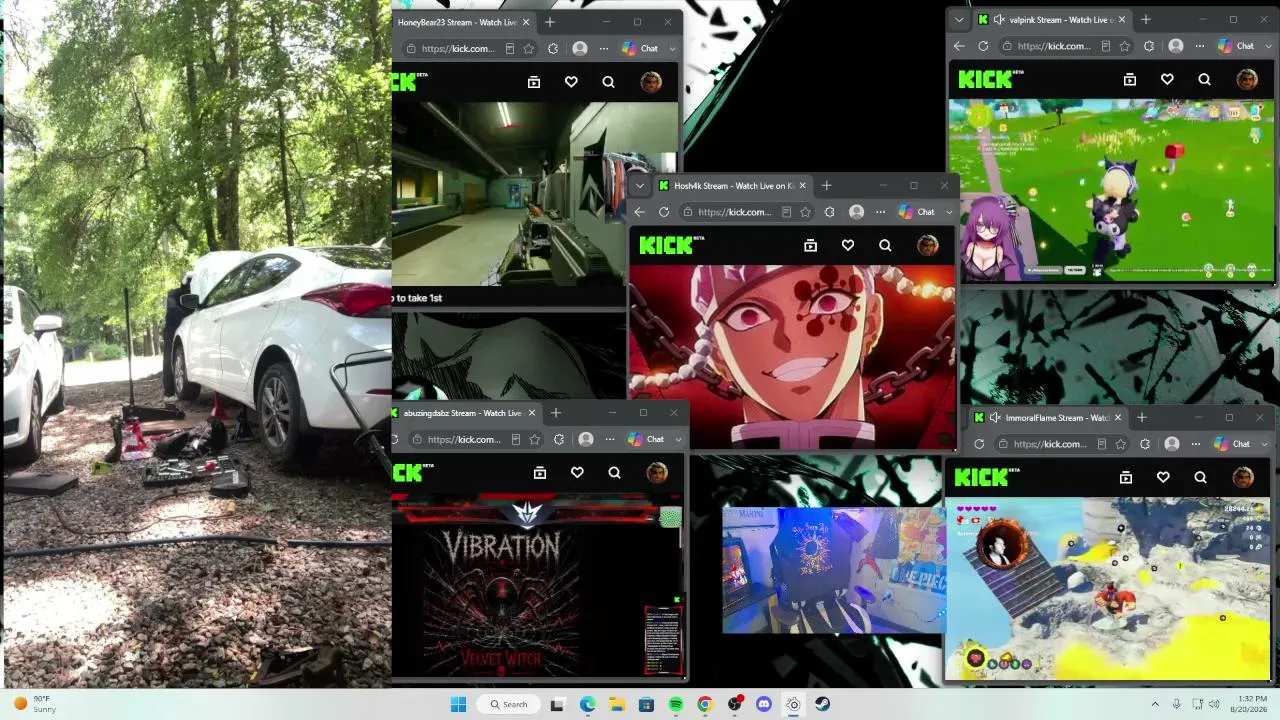Open Copilot Chat in abuzingdabz window

pyautogui.click(x=646, y=439)
